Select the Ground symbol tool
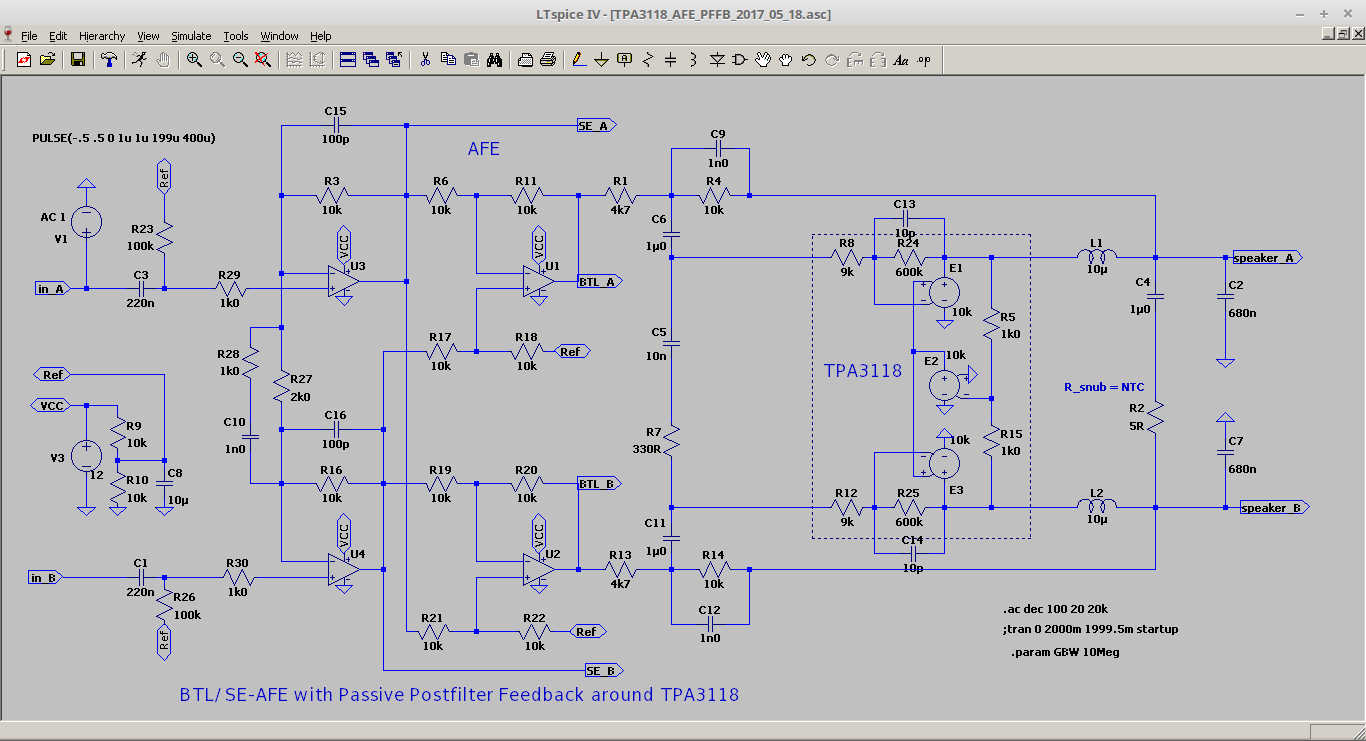The image size is (1366, 741). pos(602,60)
